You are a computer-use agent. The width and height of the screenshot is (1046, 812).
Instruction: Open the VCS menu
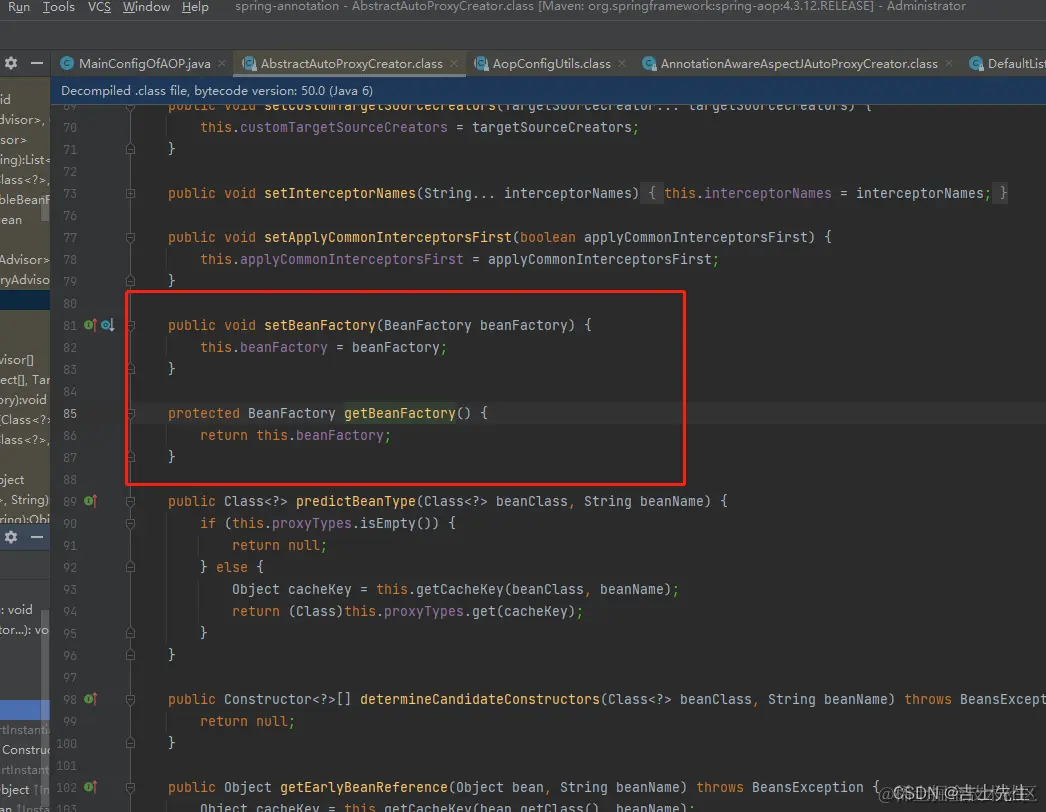(99, 7)
